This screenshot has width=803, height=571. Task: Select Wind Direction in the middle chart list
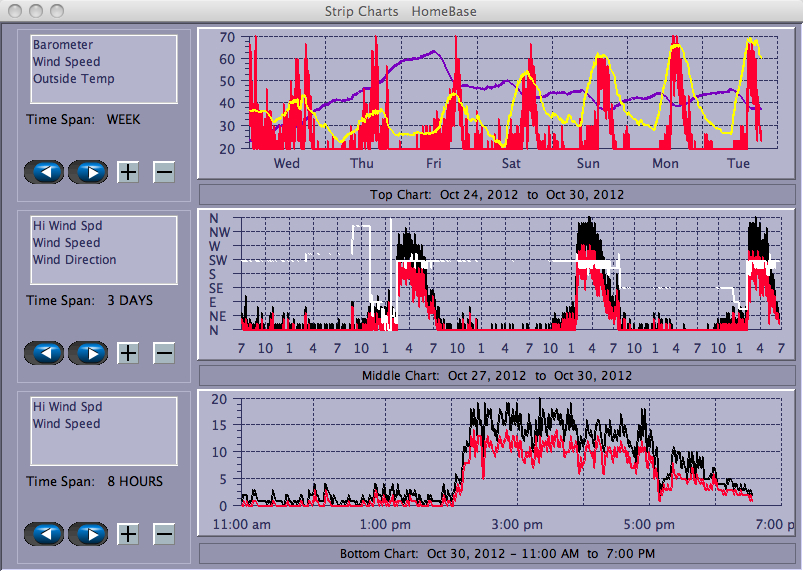click(74, 260)
